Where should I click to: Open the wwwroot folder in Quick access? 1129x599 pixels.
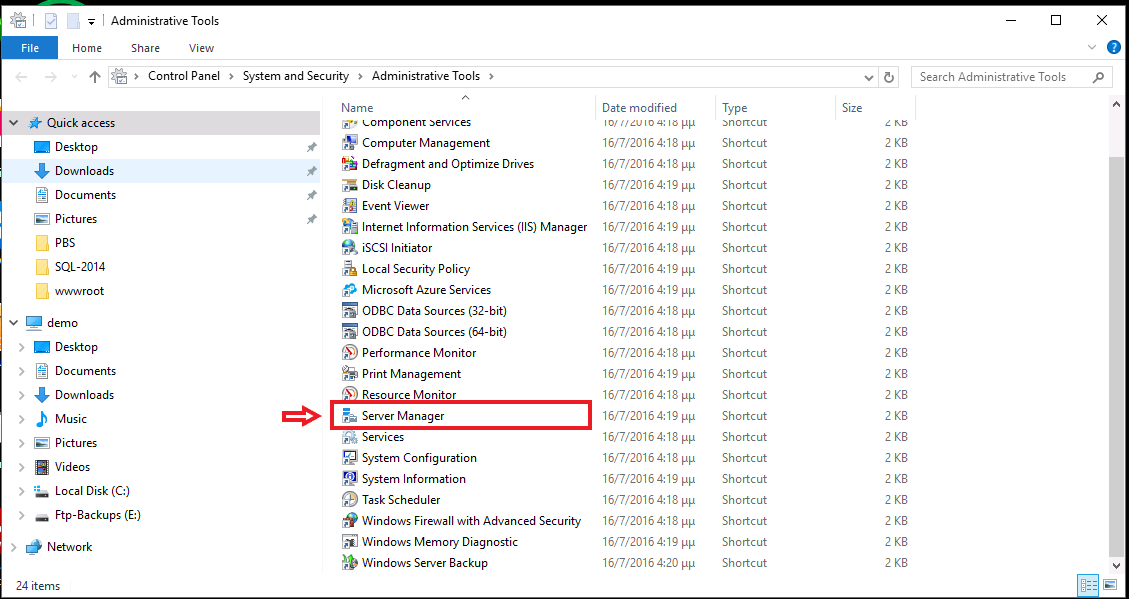[79, 291]
